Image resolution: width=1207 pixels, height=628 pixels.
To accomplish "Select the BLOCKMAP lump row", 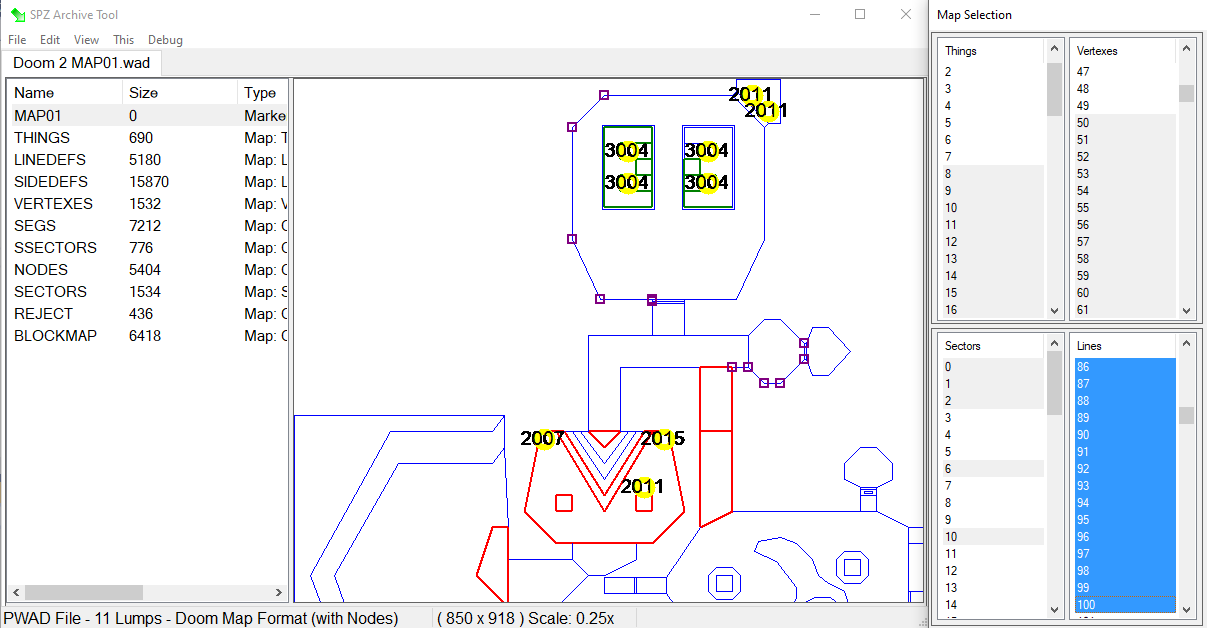I will (x=148, y=336).
